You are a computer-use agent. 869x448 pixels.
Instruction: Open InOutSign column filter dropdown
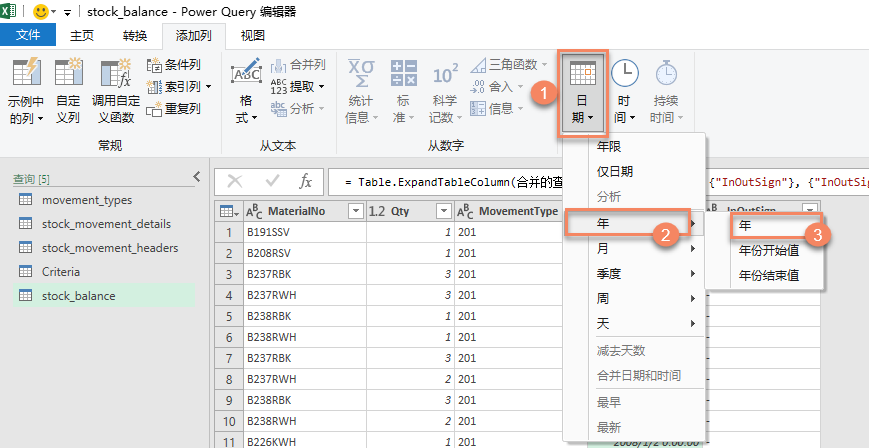click(x=810, y=210)
